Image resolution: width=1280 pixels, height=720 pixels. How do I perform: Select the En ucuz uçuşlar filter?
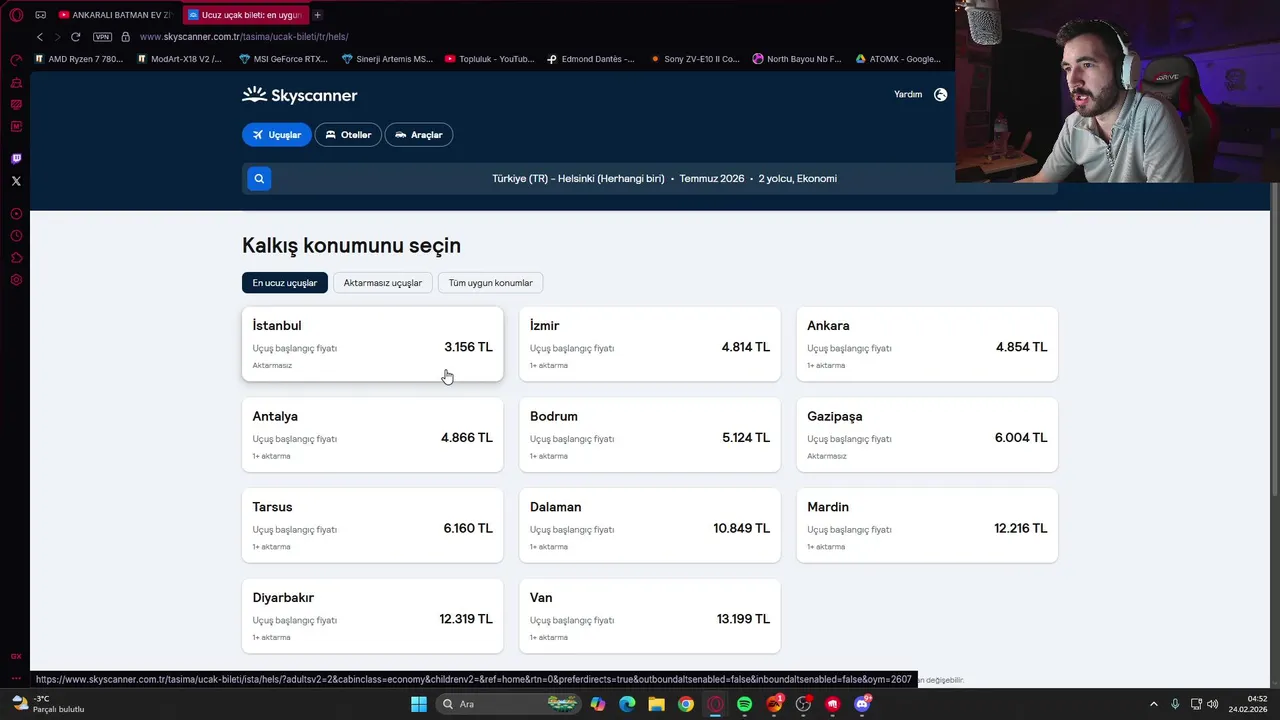[285, 283]
